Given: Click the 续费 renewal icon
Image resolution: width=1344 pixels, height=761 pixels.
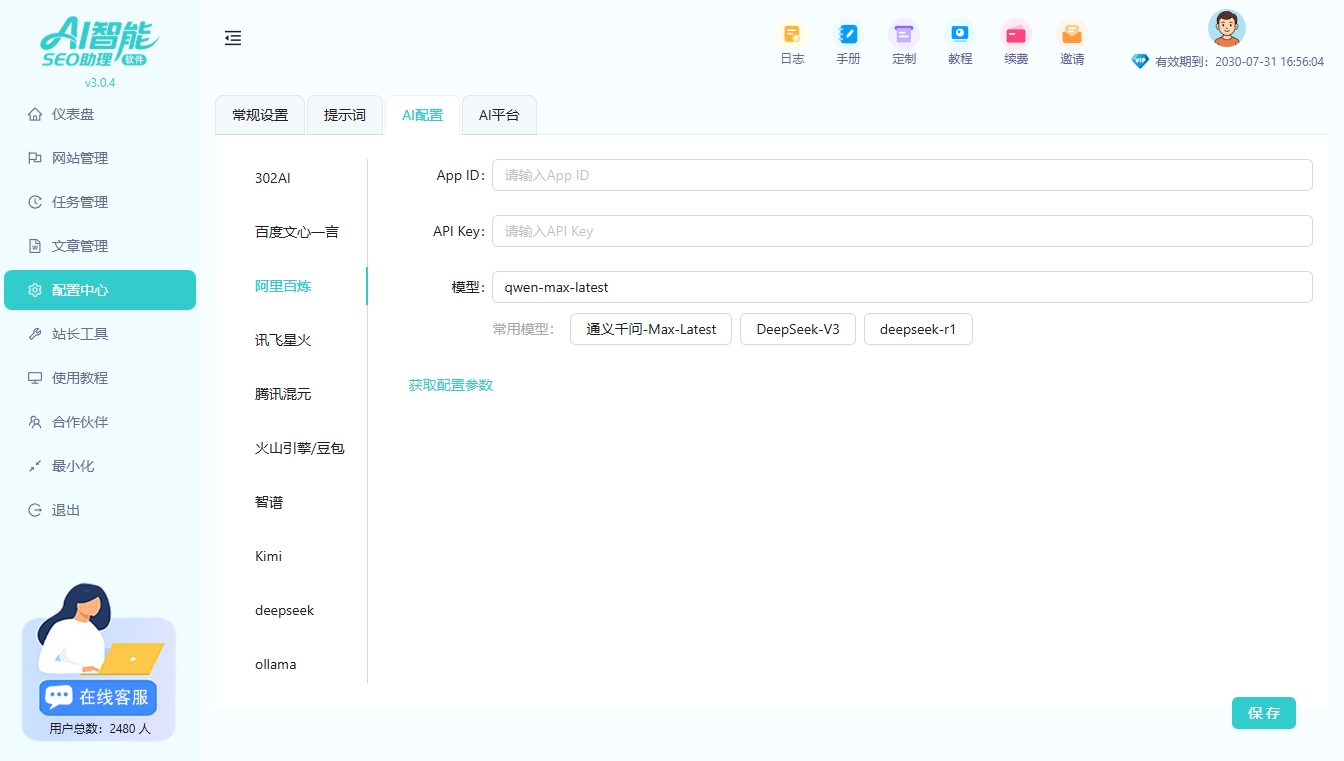Looking at the screenshot, I should [x=1016, y=40].
